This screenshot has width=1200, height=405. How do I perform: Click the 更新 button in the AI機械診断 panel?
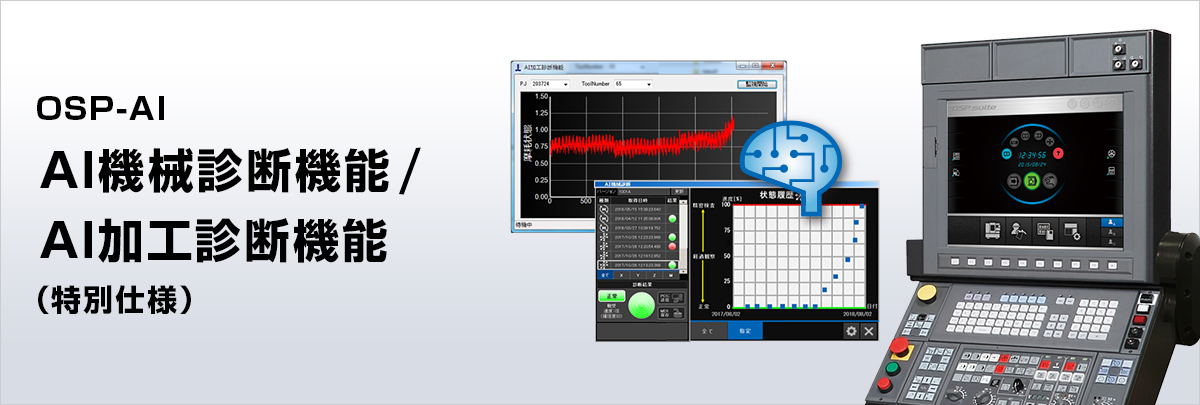(x=677, y=191)
